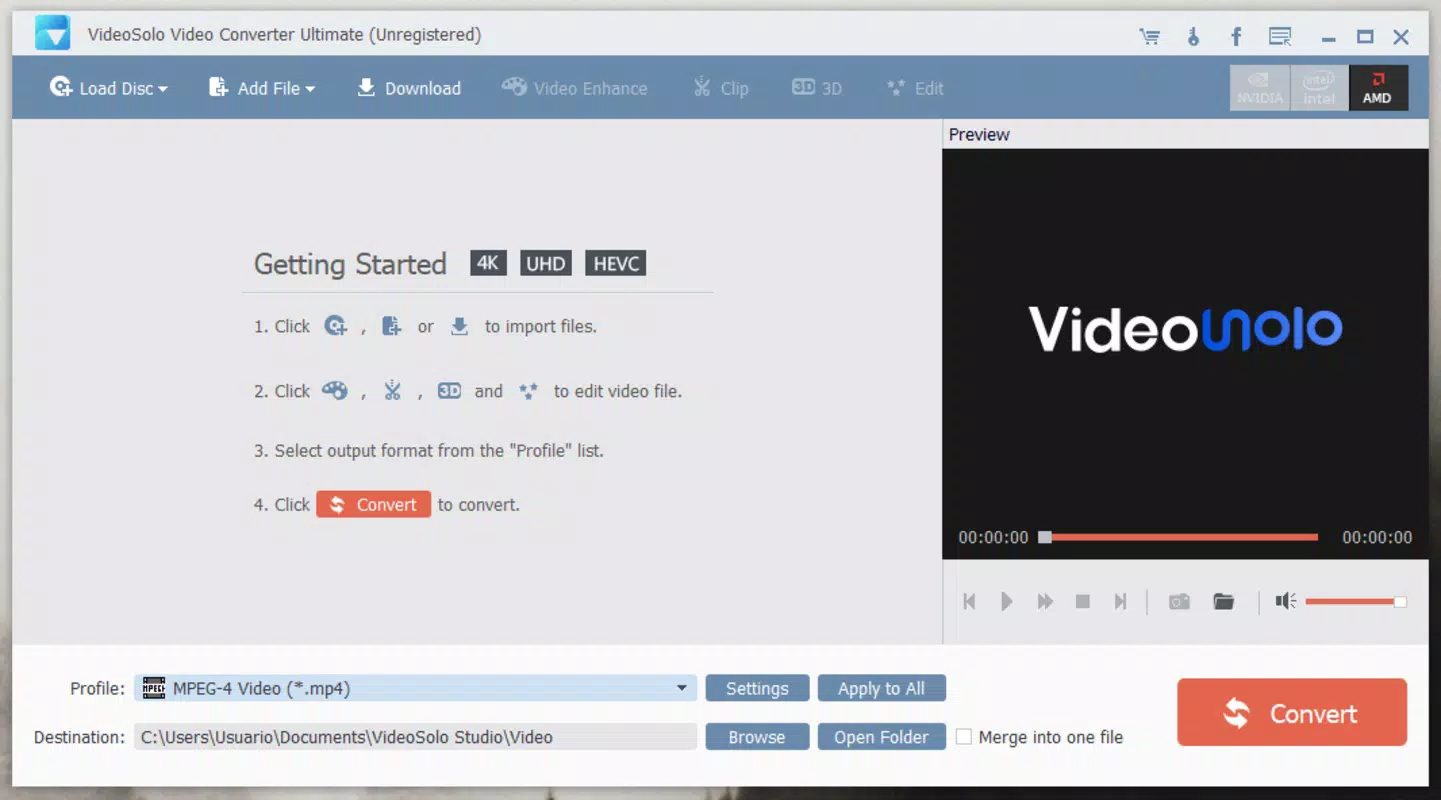Click the sparkle edit icon in step 2

point(528,391)
